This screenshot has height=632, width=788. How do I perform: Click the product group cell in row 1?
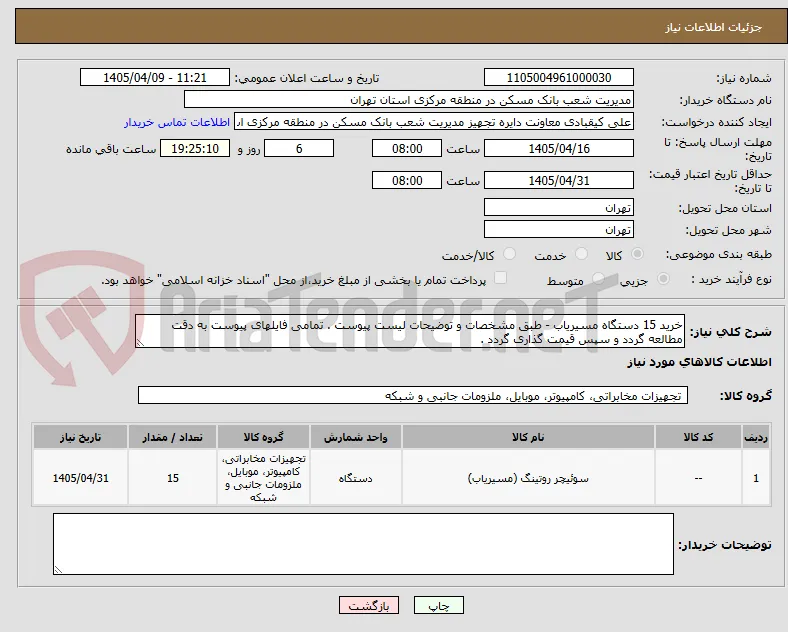(263, 477)
